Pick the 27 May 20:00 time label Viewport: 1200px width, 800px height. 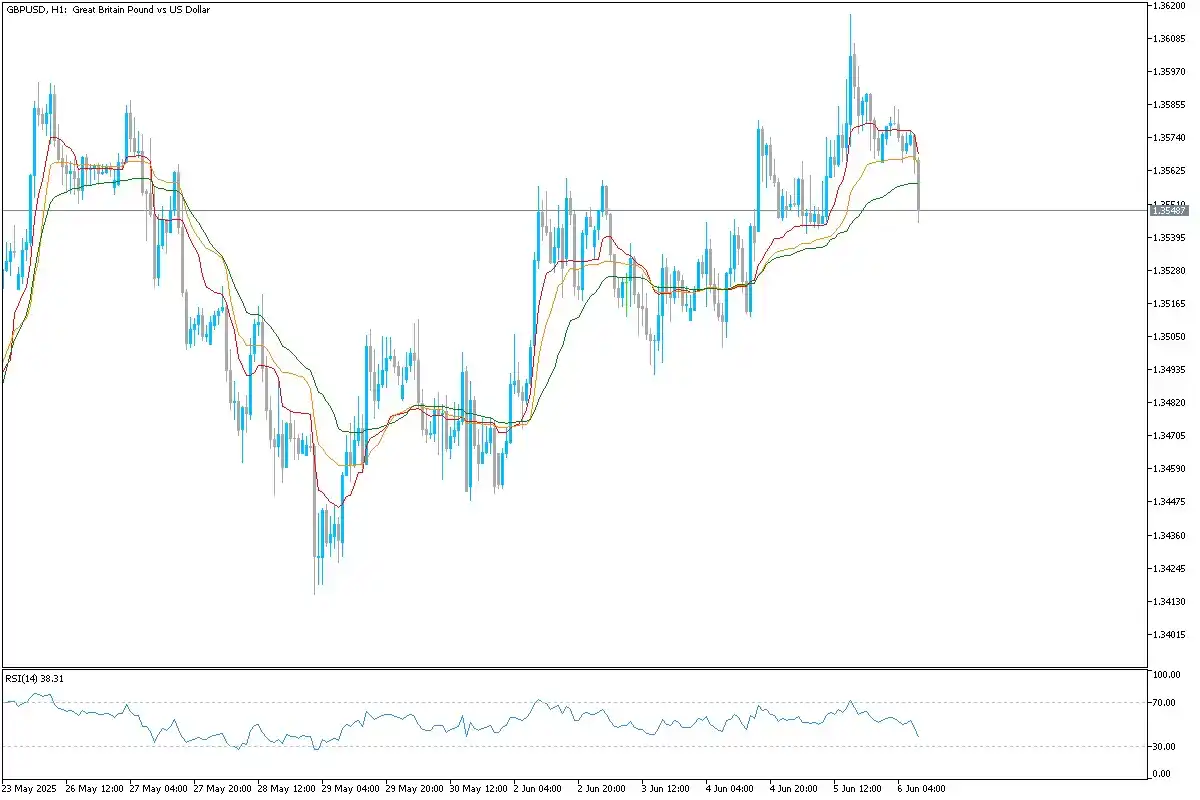pos(222,788)
